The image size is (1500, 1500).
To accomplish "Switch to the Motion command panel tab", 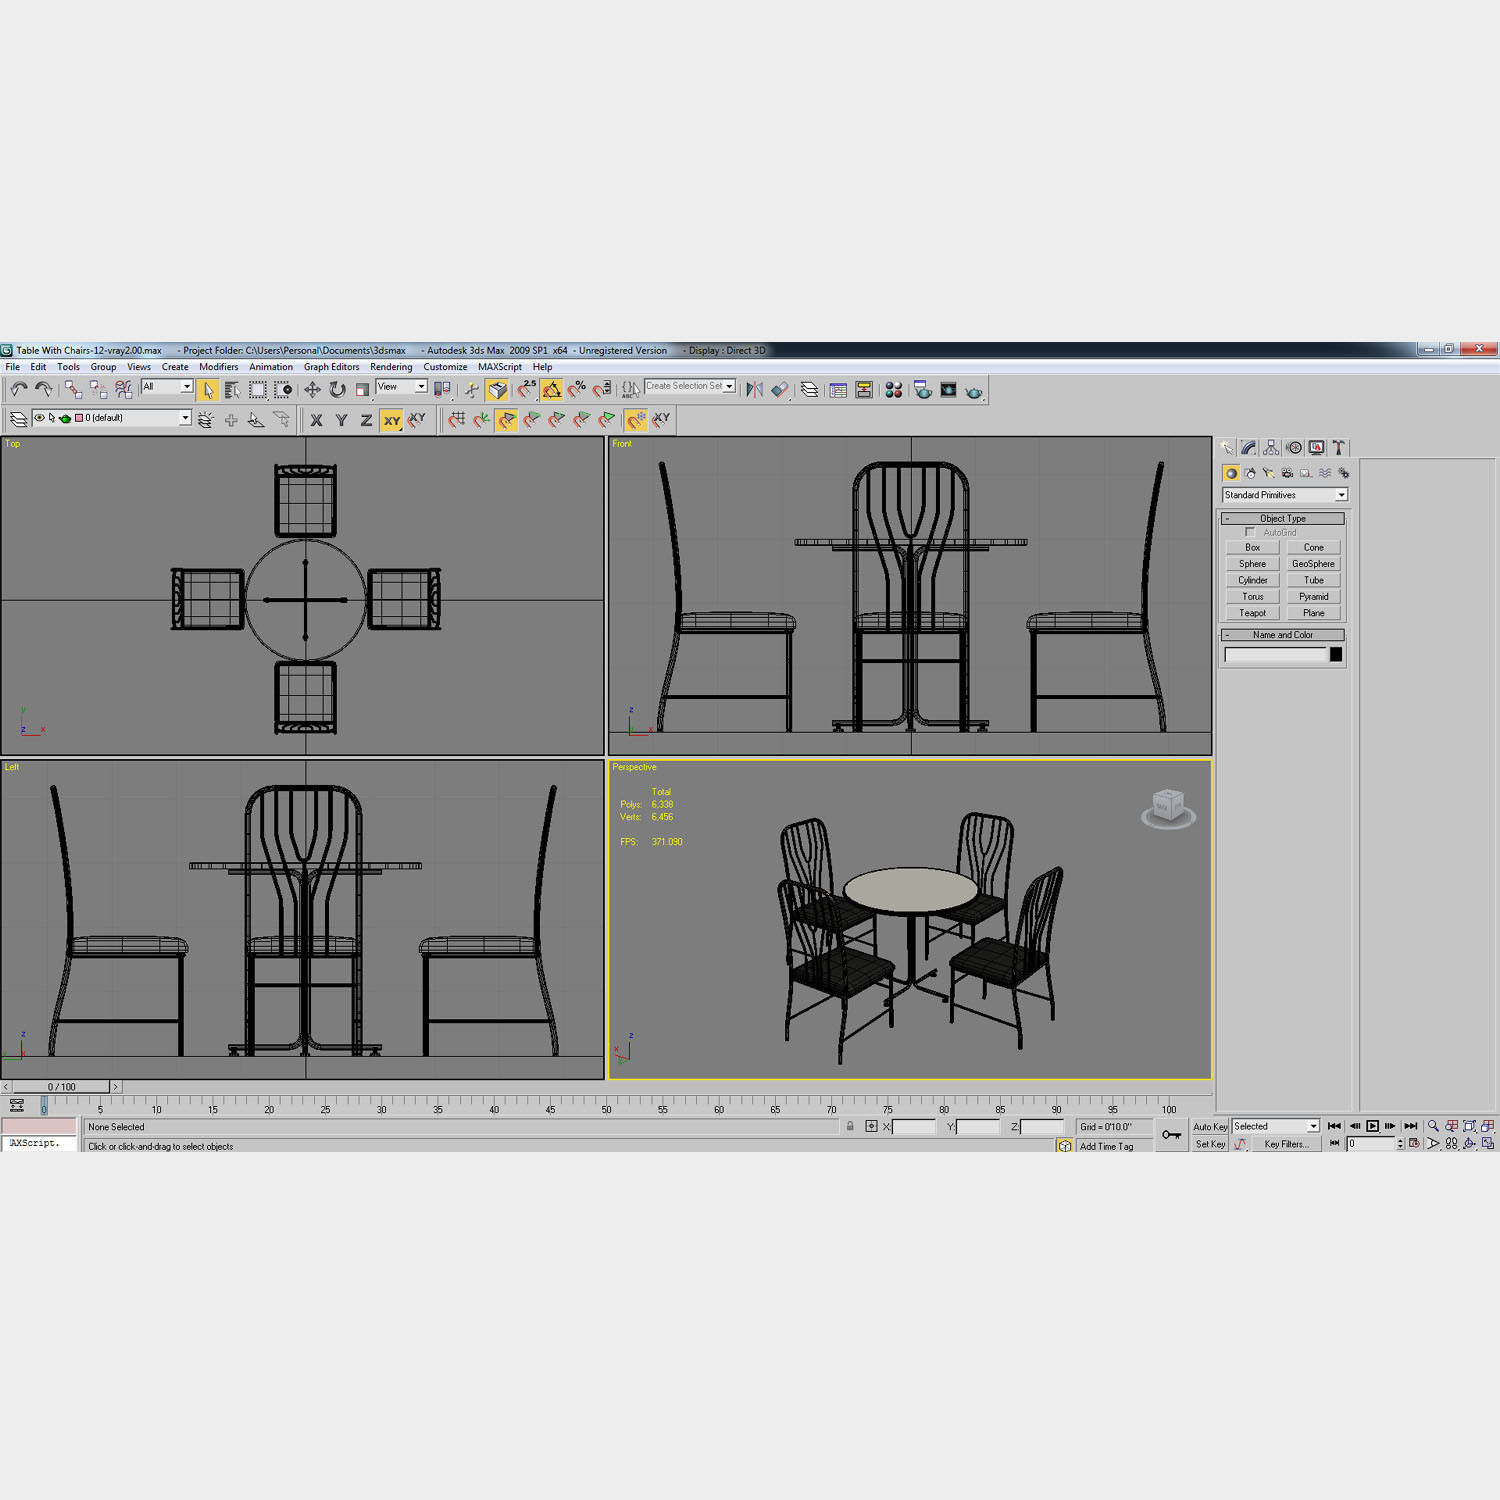I will [1294, 448].
